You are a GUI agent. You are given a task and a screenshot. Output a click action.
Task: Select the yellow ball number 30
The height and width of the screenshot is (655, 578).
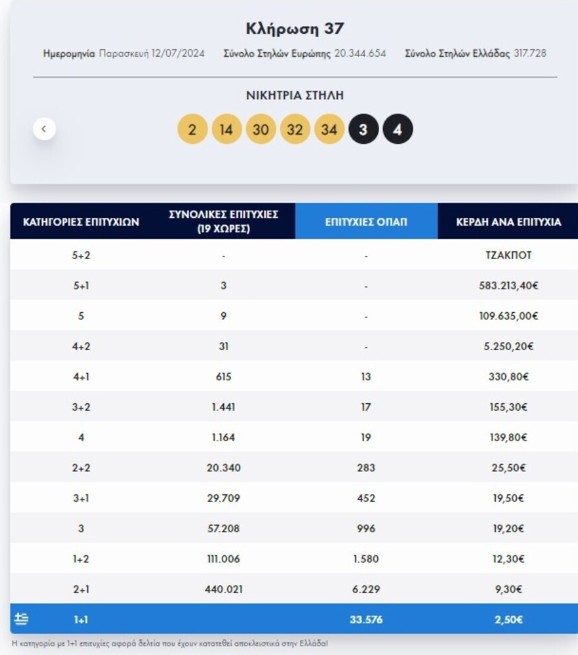point(261,129)
